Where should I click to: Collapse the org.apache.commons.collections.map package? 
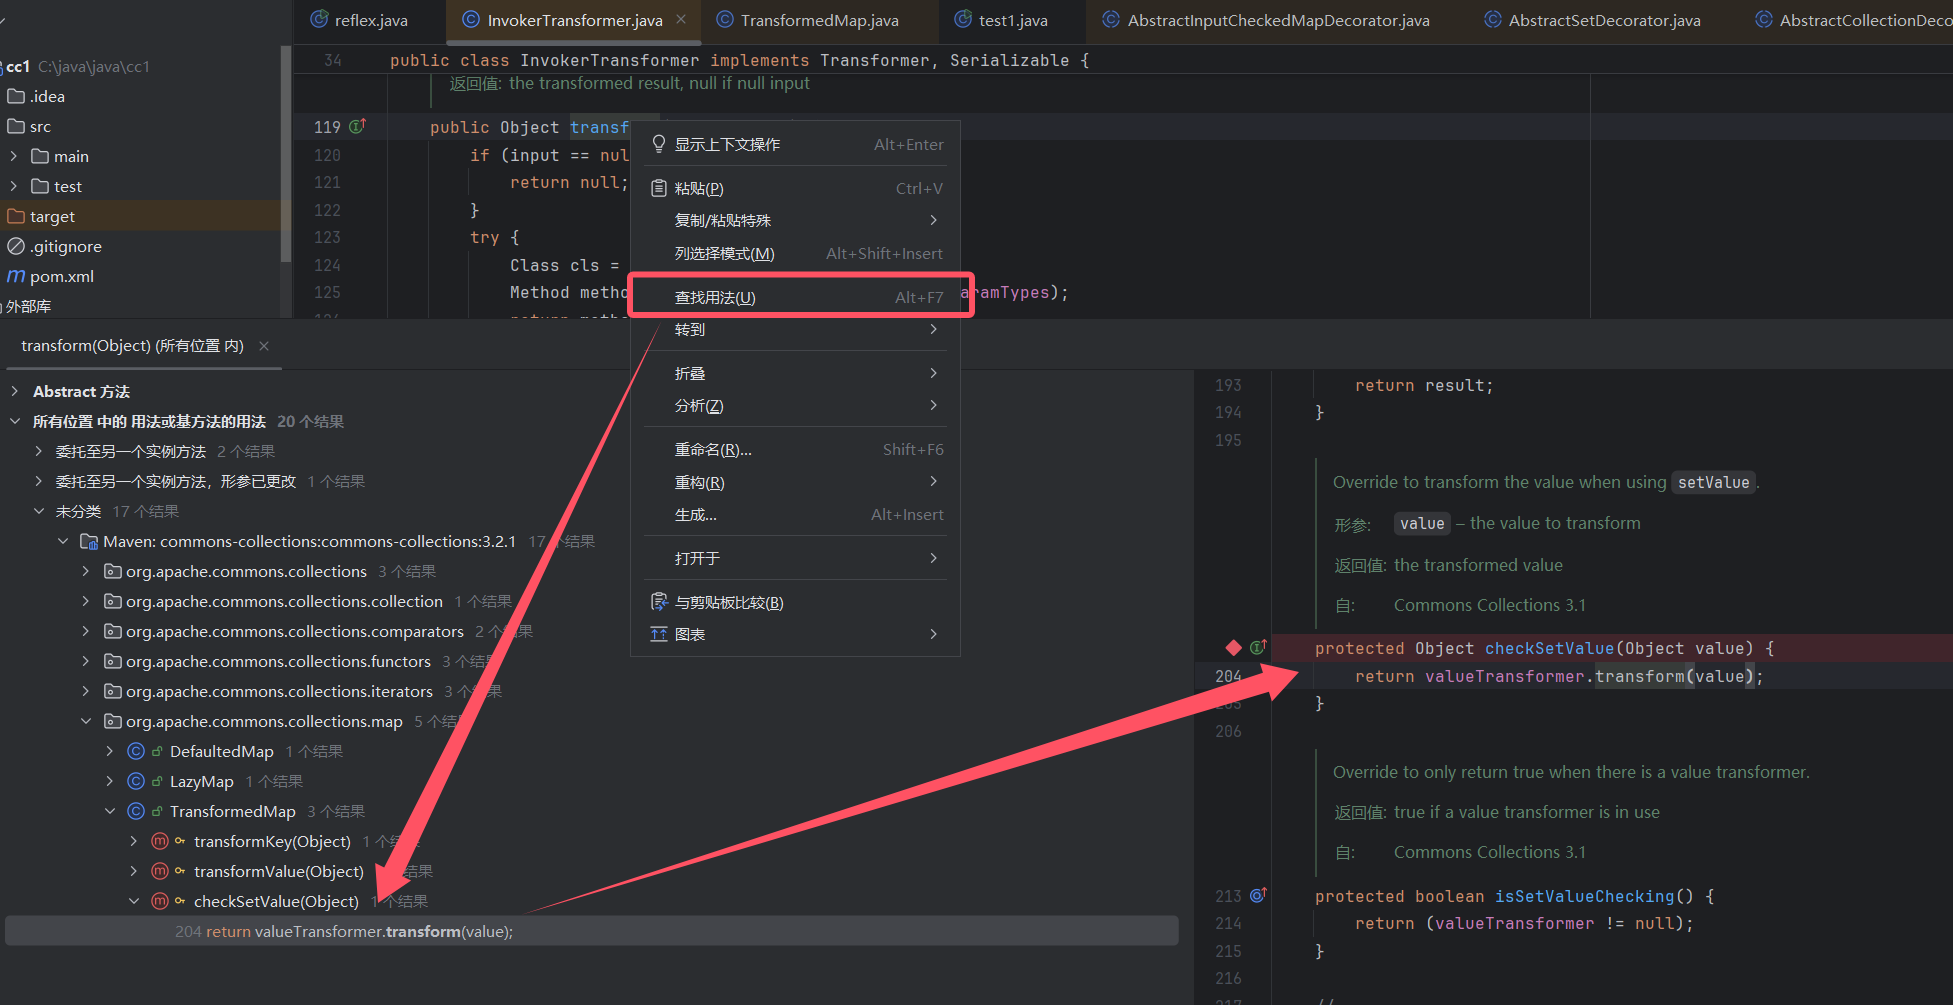coord(86,721)
